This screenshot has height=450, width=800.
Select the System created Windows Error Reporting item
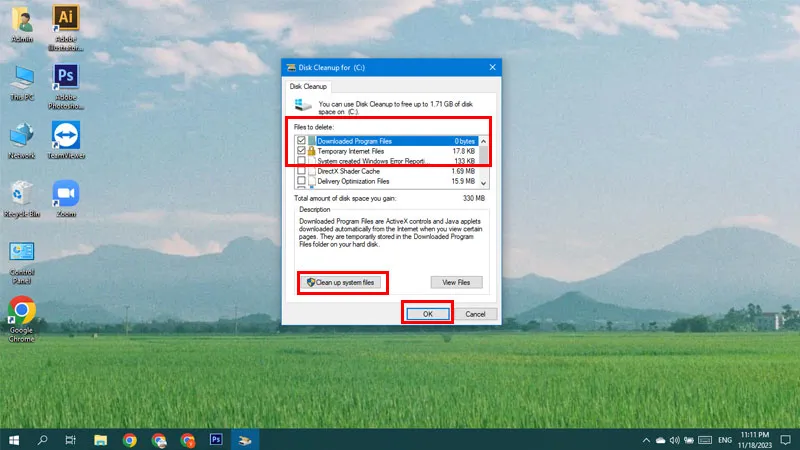pyautogui.click(x=386, y=161)
